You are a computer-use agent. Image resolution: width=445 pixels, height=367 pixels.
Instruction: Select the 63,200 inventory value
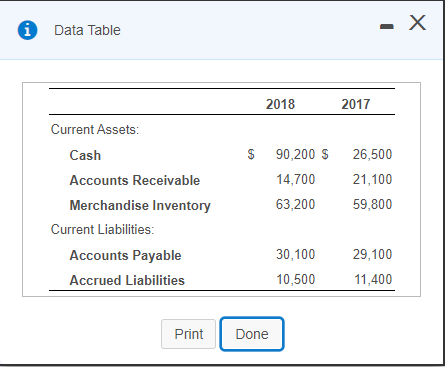[x=295, y=204]
